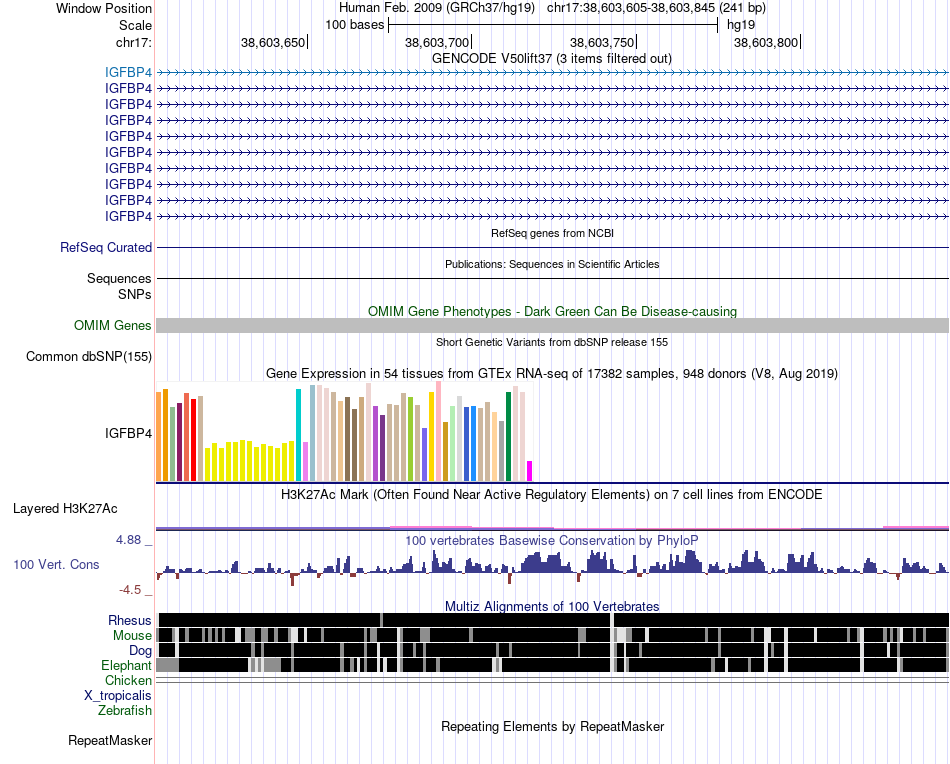
Task: Click the Window Position label
Action: click(x=104, y=8)
